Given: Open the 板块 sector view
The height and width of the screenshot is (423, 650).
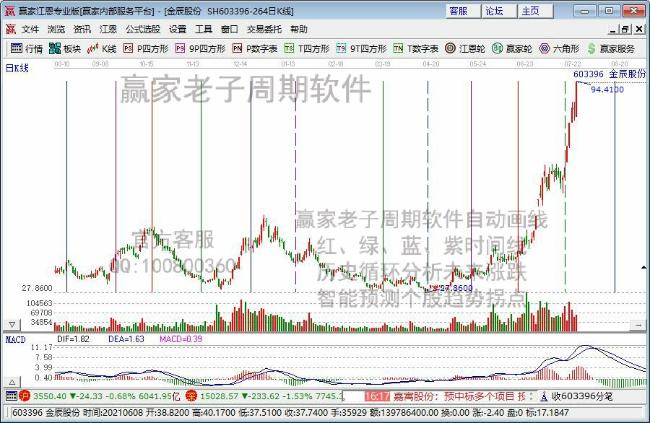Looking at the screenshot, I should [64, 49].
